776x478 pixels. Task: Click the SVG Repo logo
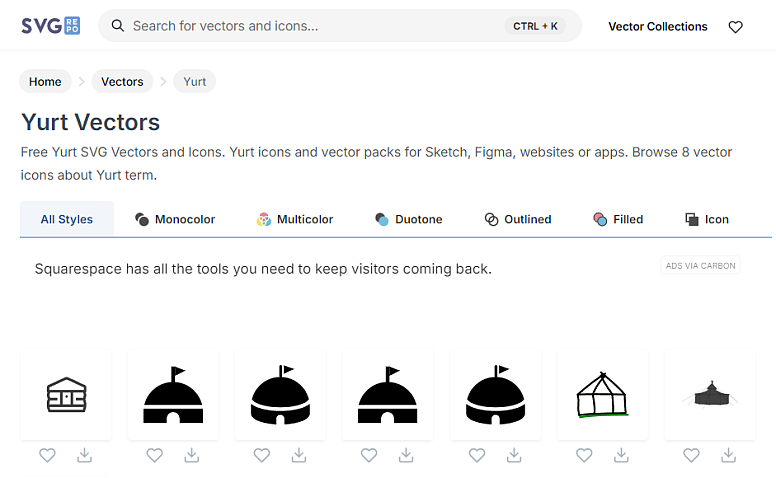[50, 26]
